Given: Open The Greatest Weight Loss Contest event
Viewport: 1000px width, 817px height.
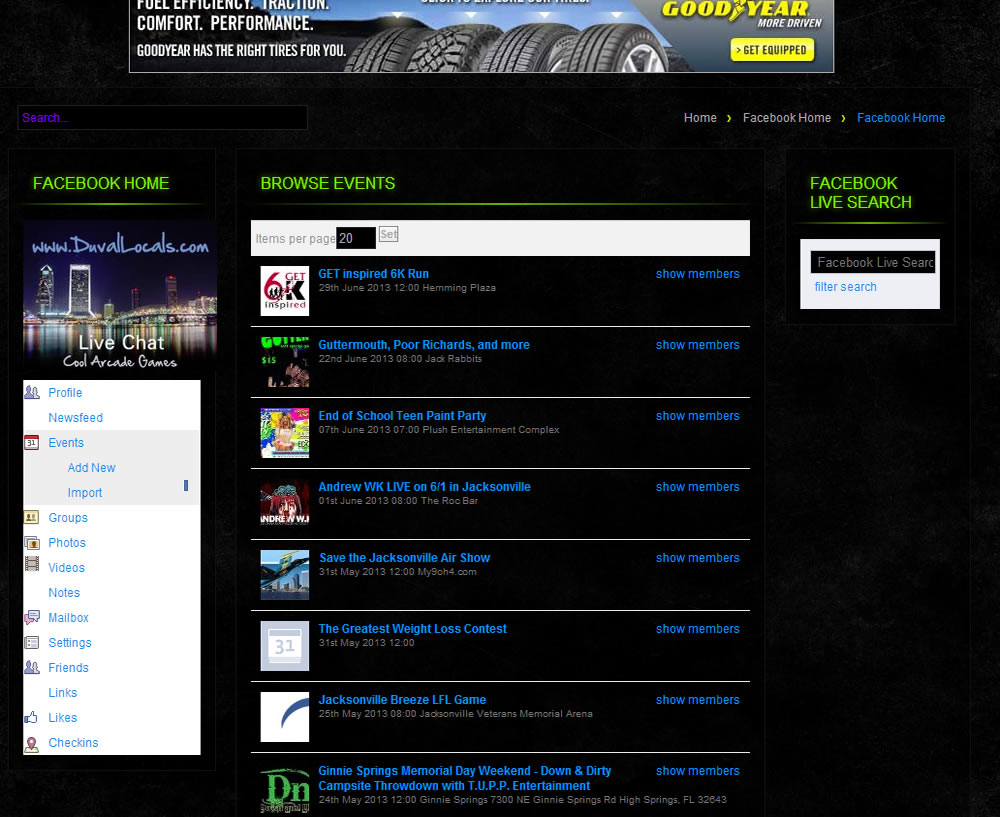Looking at the screenshot, I should [x=412, y=629].
